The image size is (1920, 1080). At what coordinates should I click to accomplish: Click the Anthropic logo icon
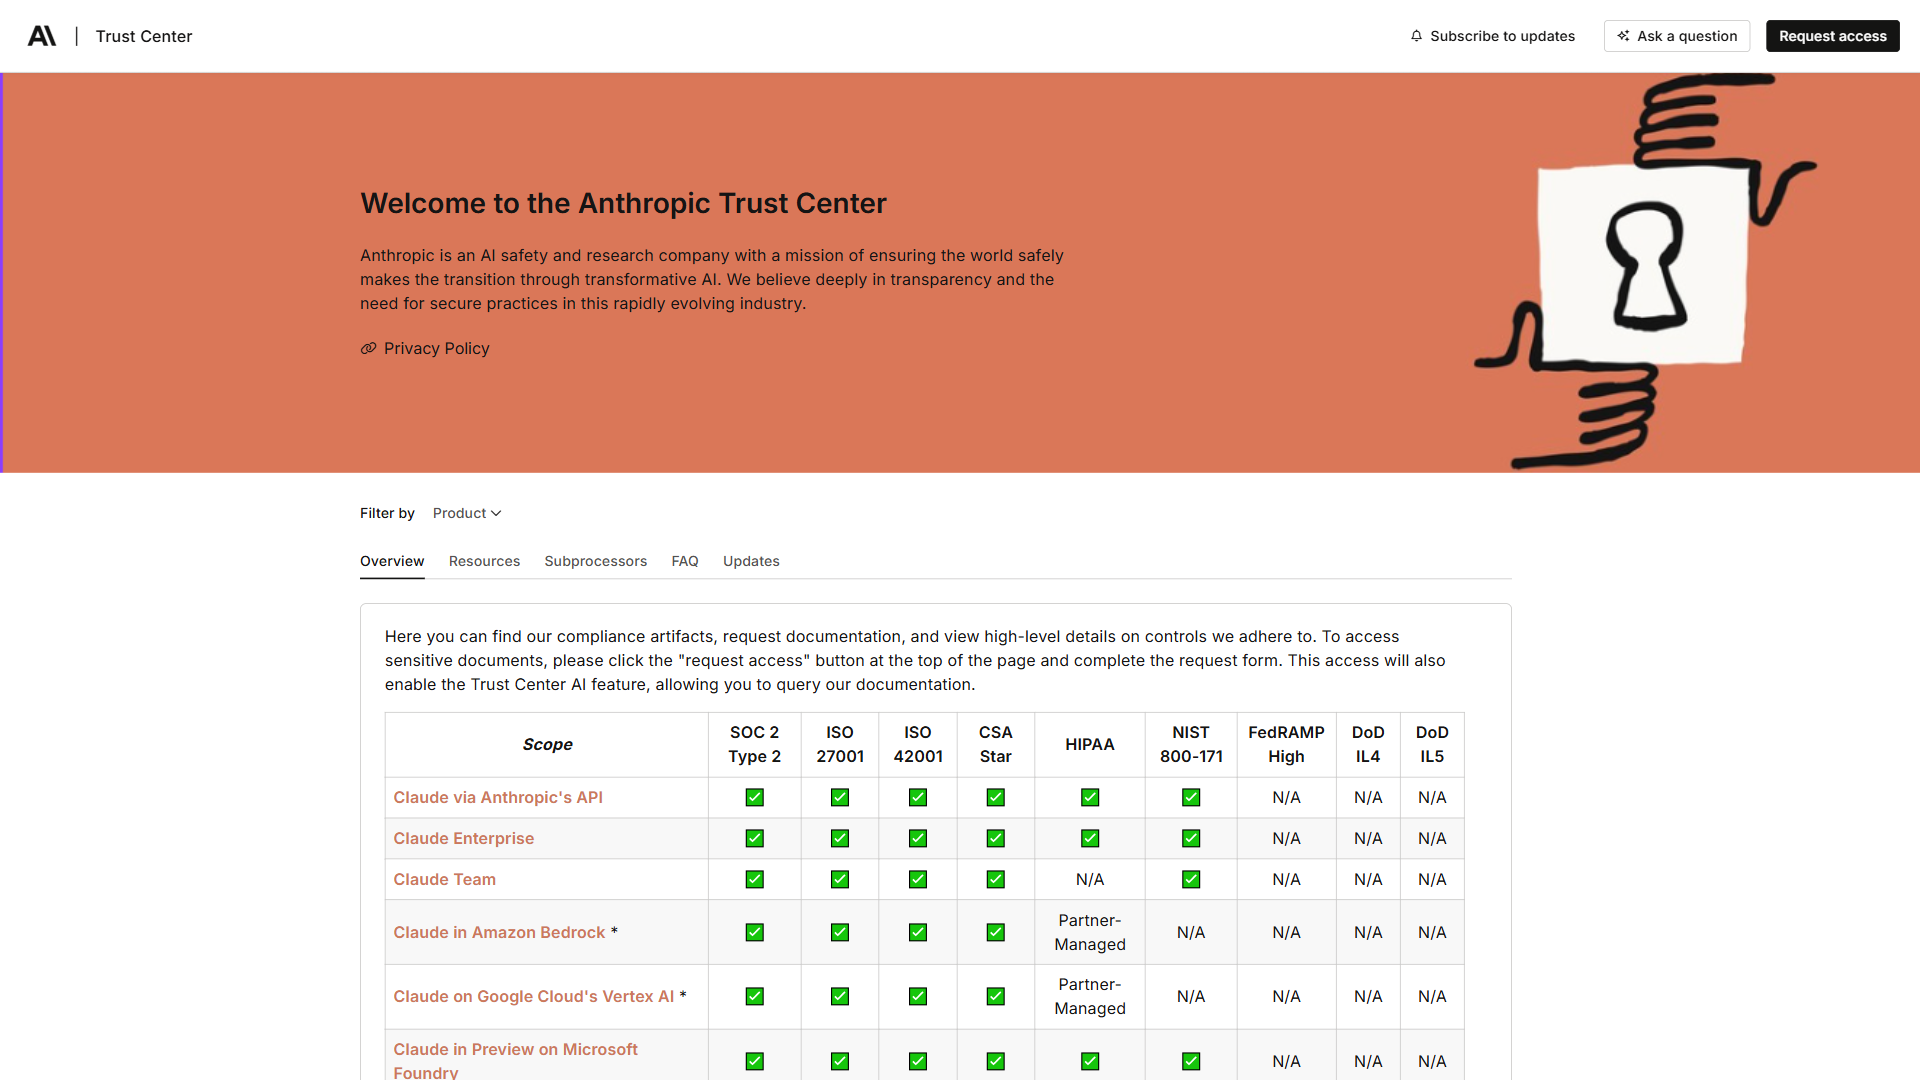(42, 36)
